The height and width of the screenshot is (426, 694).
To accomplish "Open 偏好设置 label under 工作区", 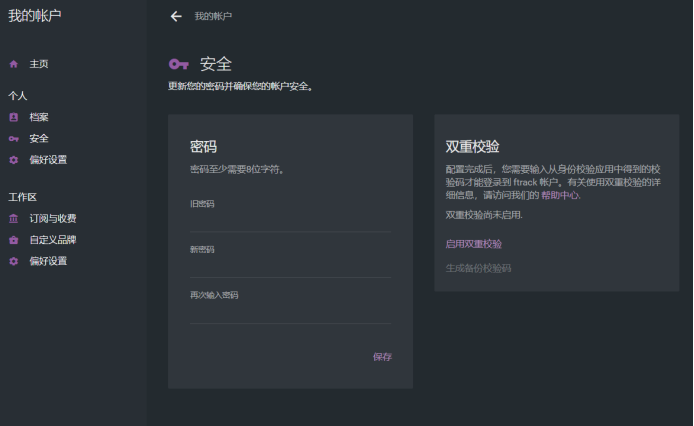I will [x=48, y=262].
